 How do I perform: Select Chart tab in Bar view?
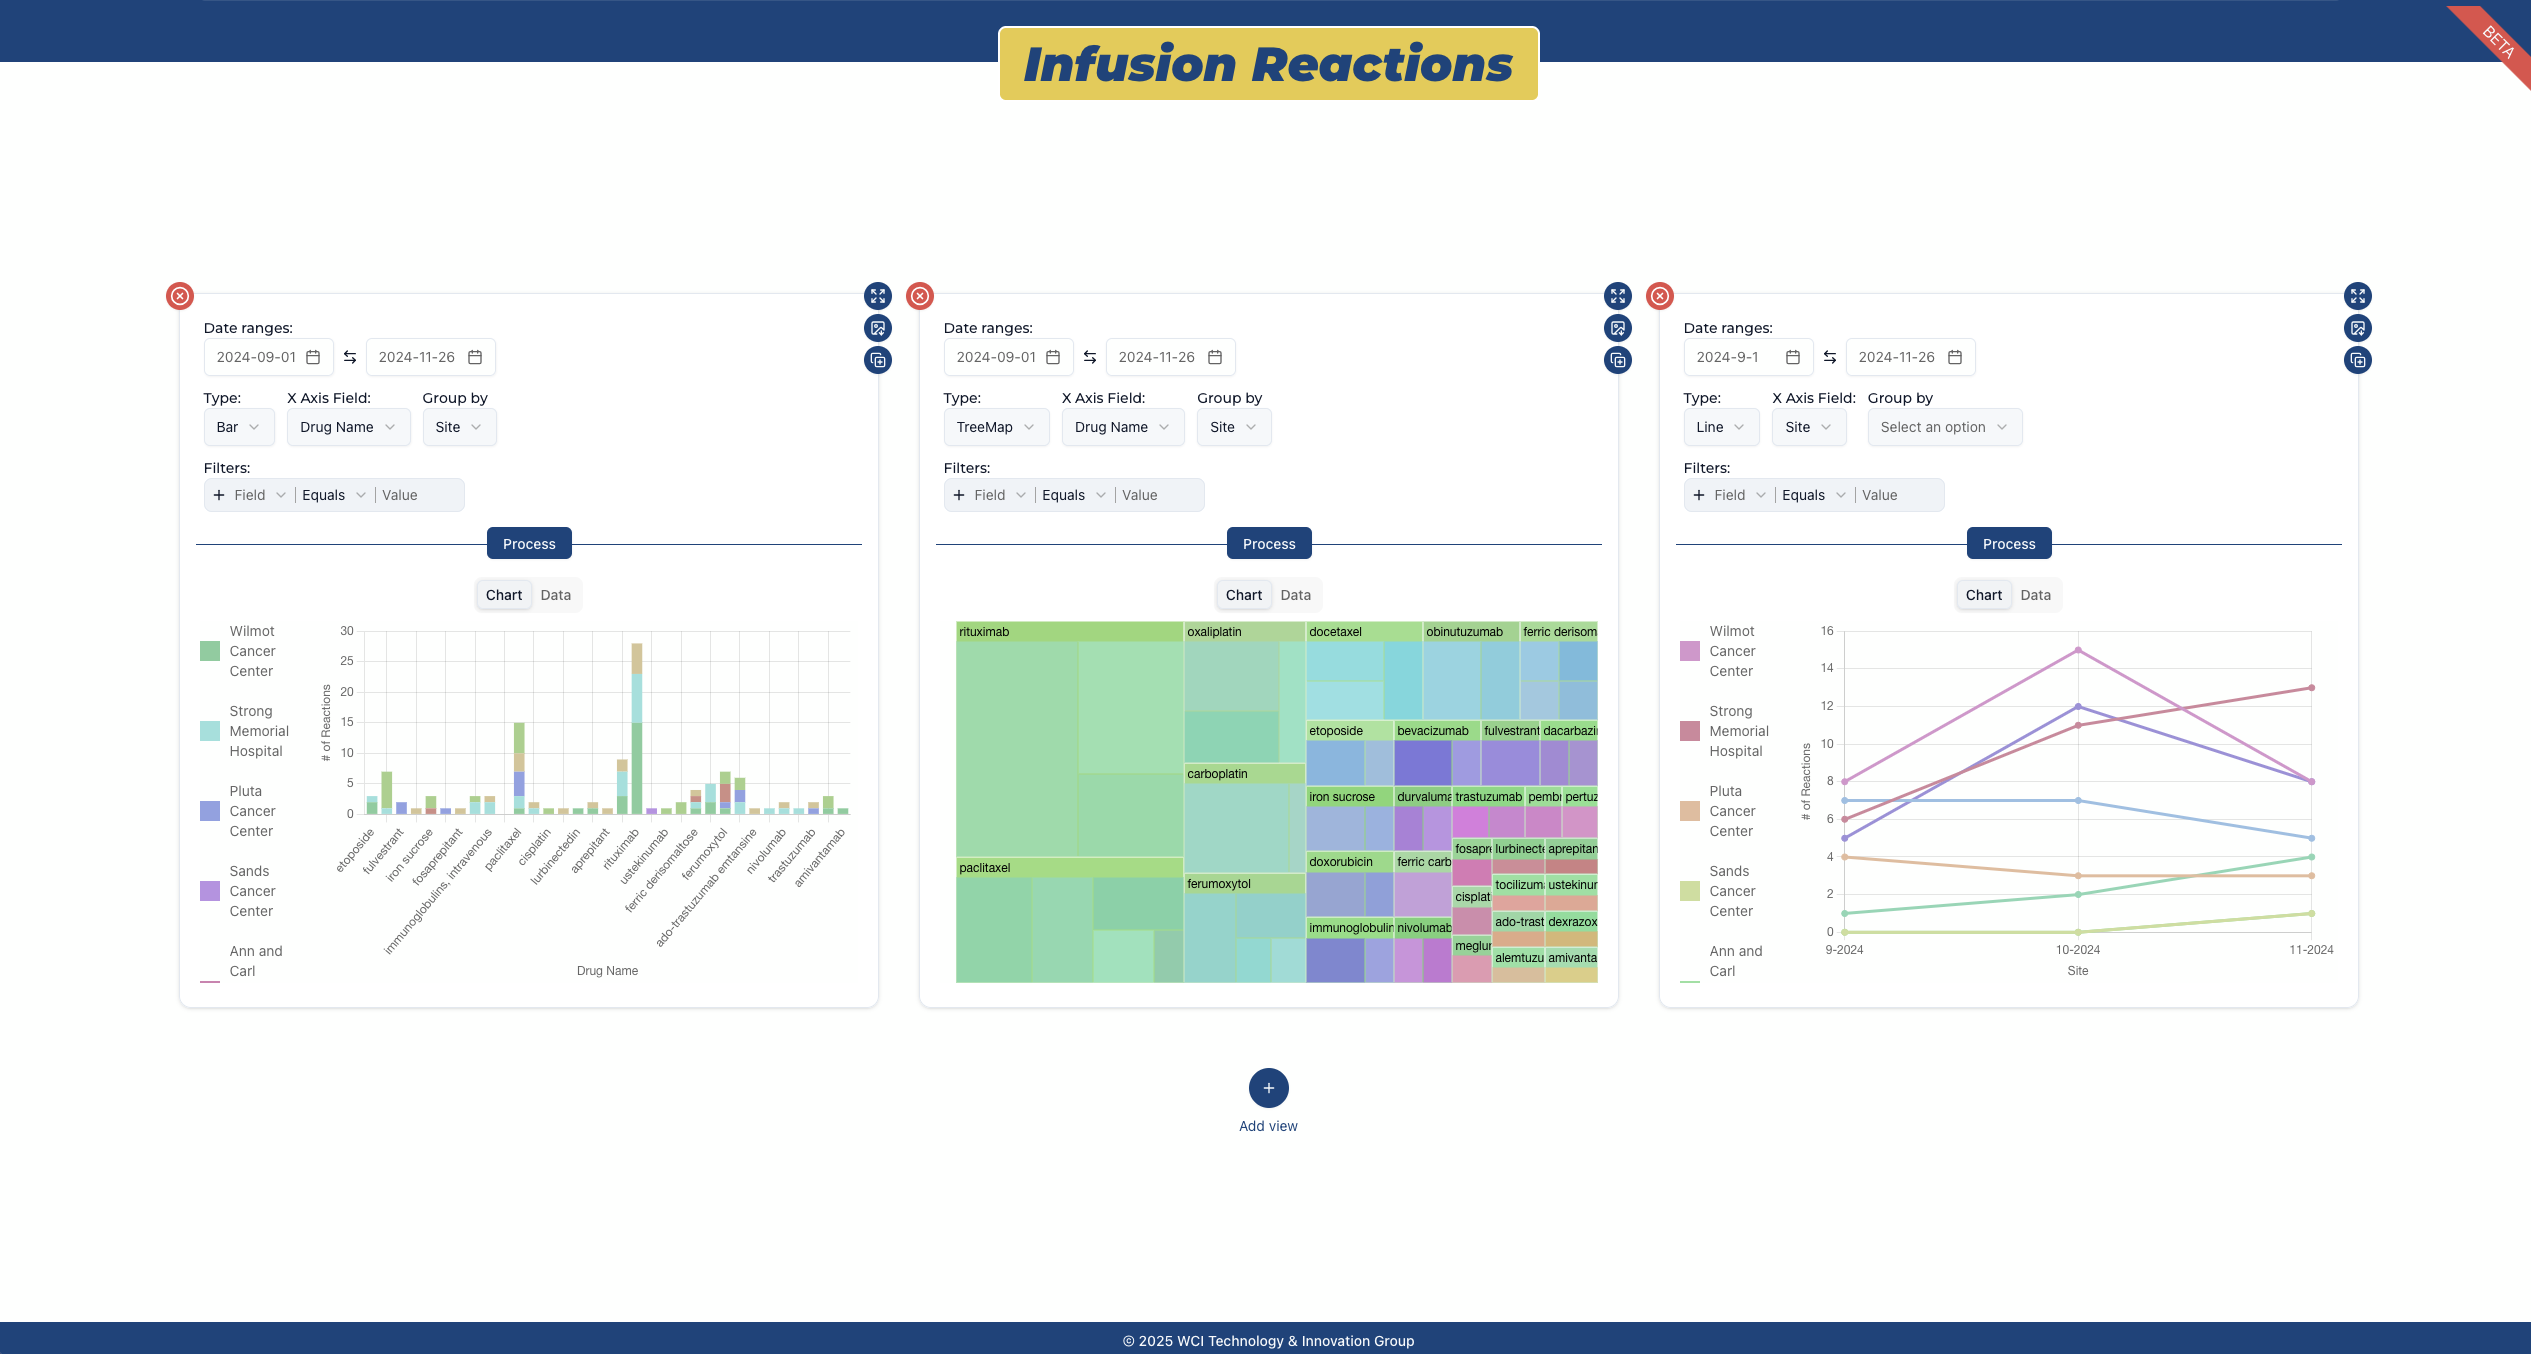[504, 595]
